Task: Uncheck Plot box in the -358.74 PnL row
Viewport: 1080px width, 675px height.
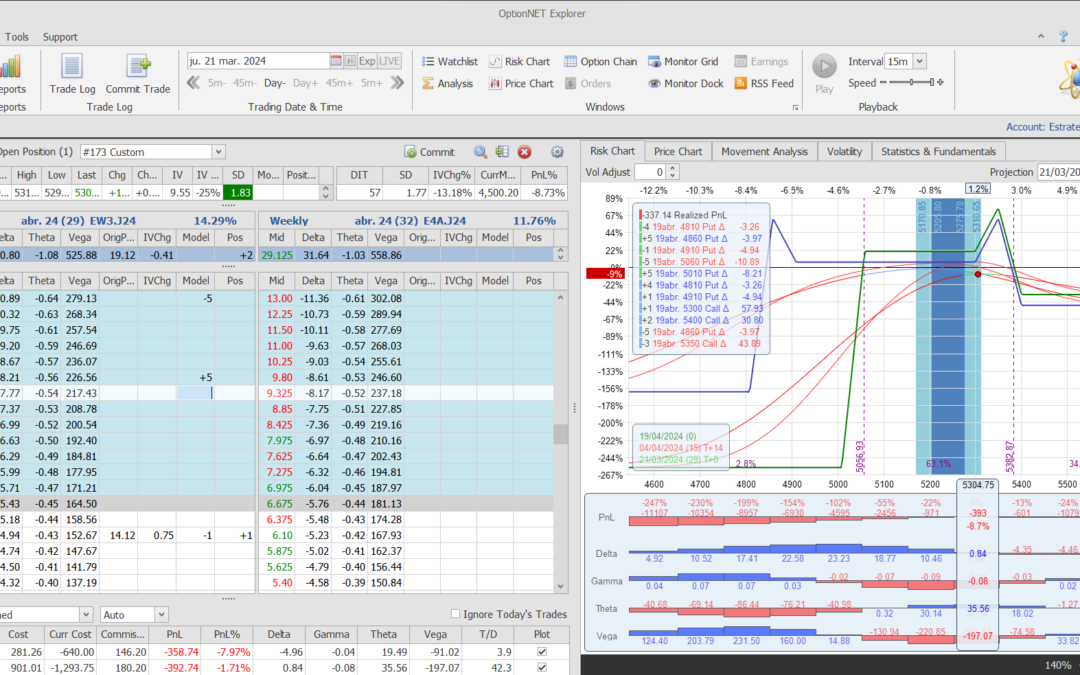Action: (x=542, y=652)
